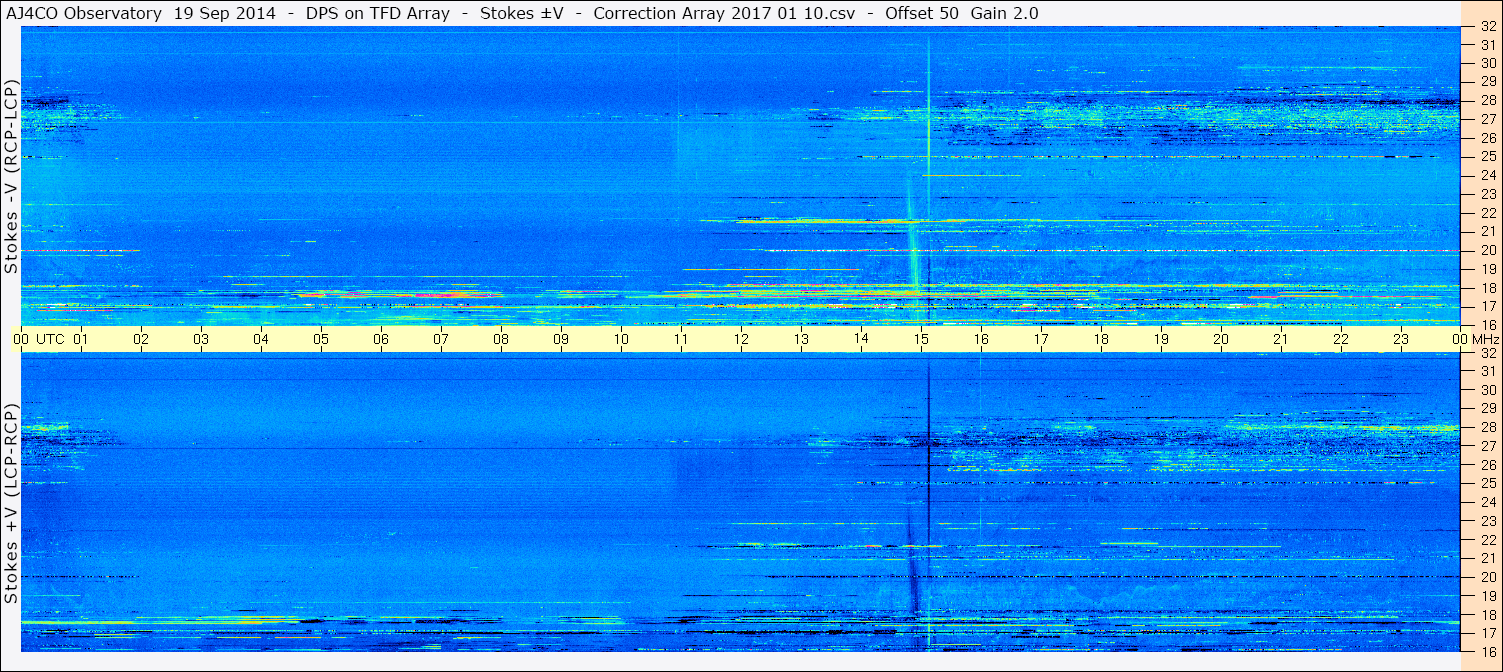This screenshot has width=1503, height=672.
Task: Select the 03 hour marker
Action: [201, 339]
